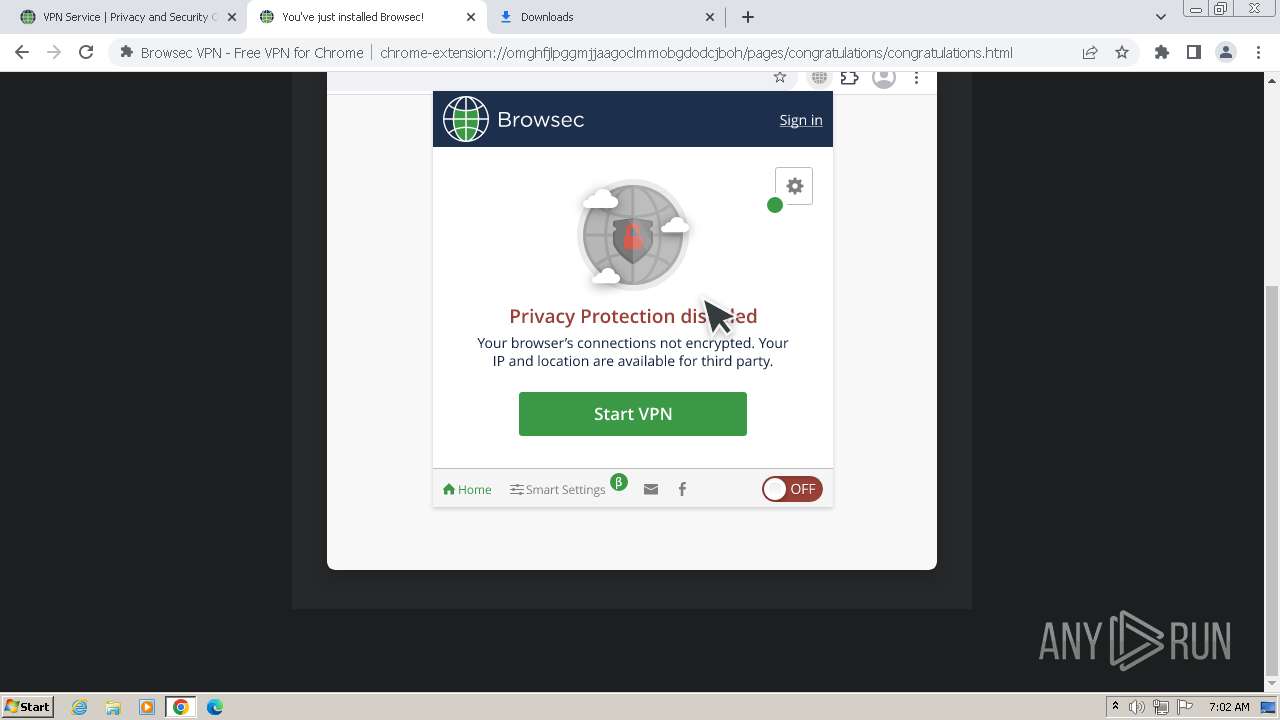This screenshot has width=1280, height=720.
Task: Open Smart Settings in Browsec
Action: (558, 489)
